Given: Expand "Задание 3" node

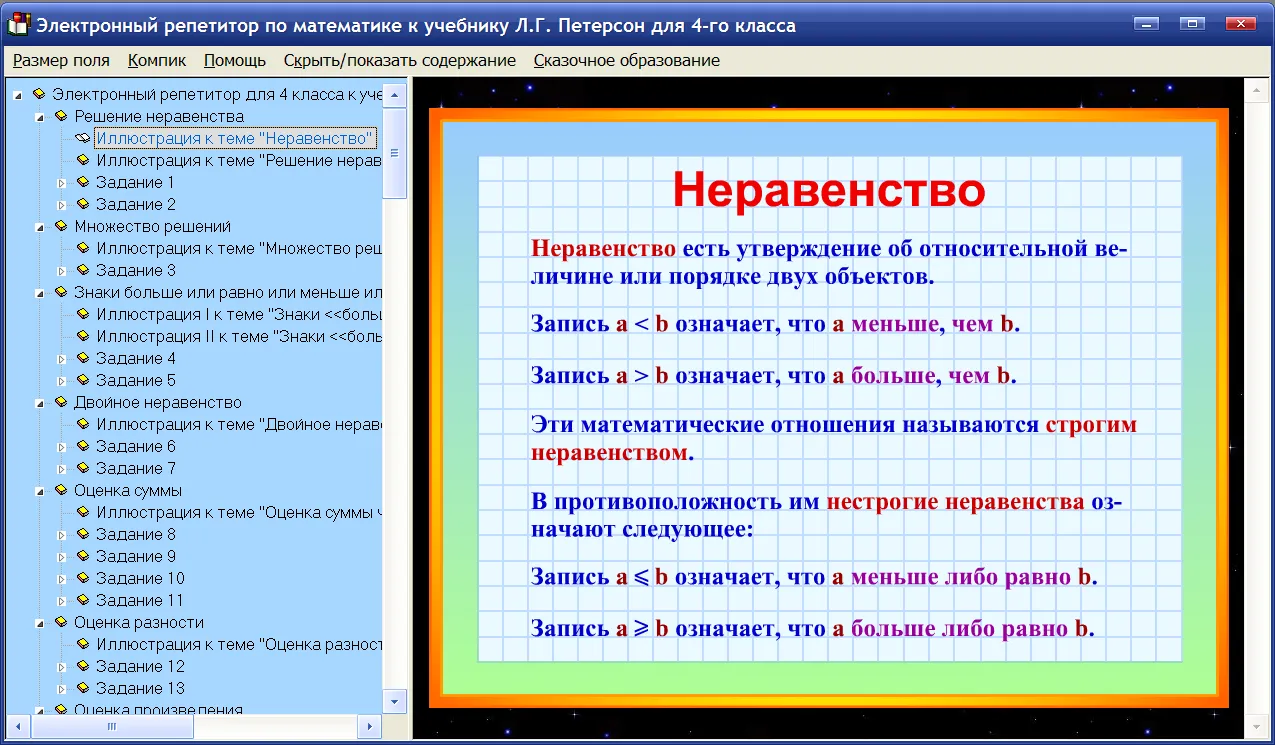Looking at the screenshot, I should (62, 271).
